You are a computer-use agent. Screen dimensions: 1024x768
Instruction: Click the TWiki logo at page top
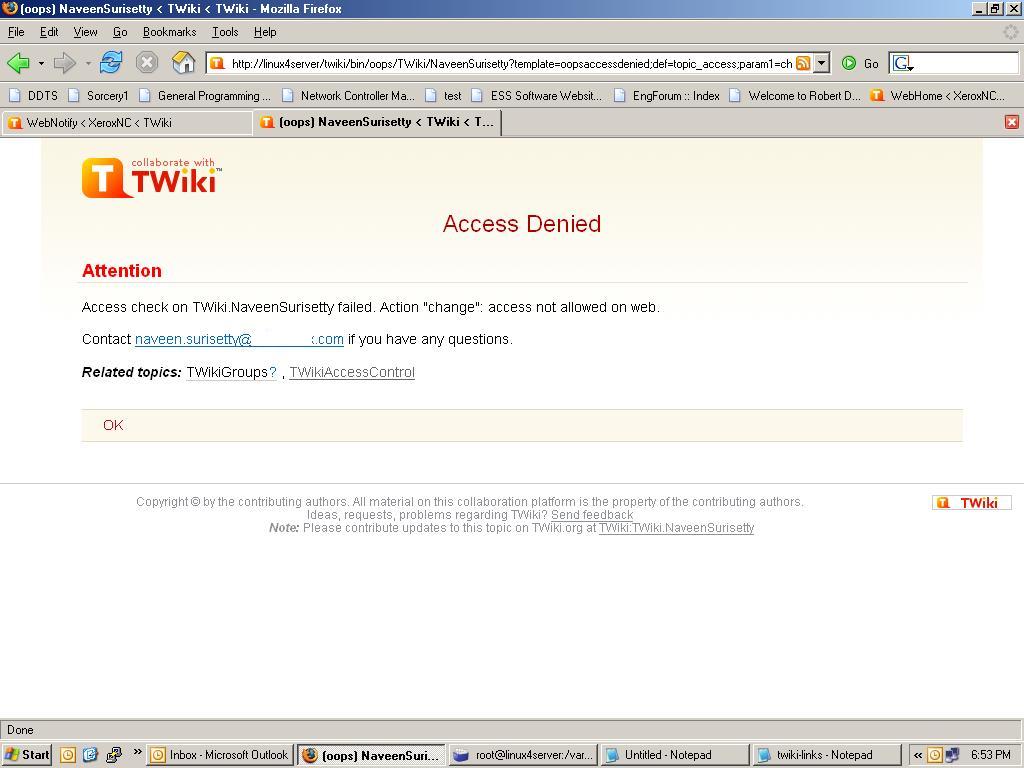pos(150,177)
